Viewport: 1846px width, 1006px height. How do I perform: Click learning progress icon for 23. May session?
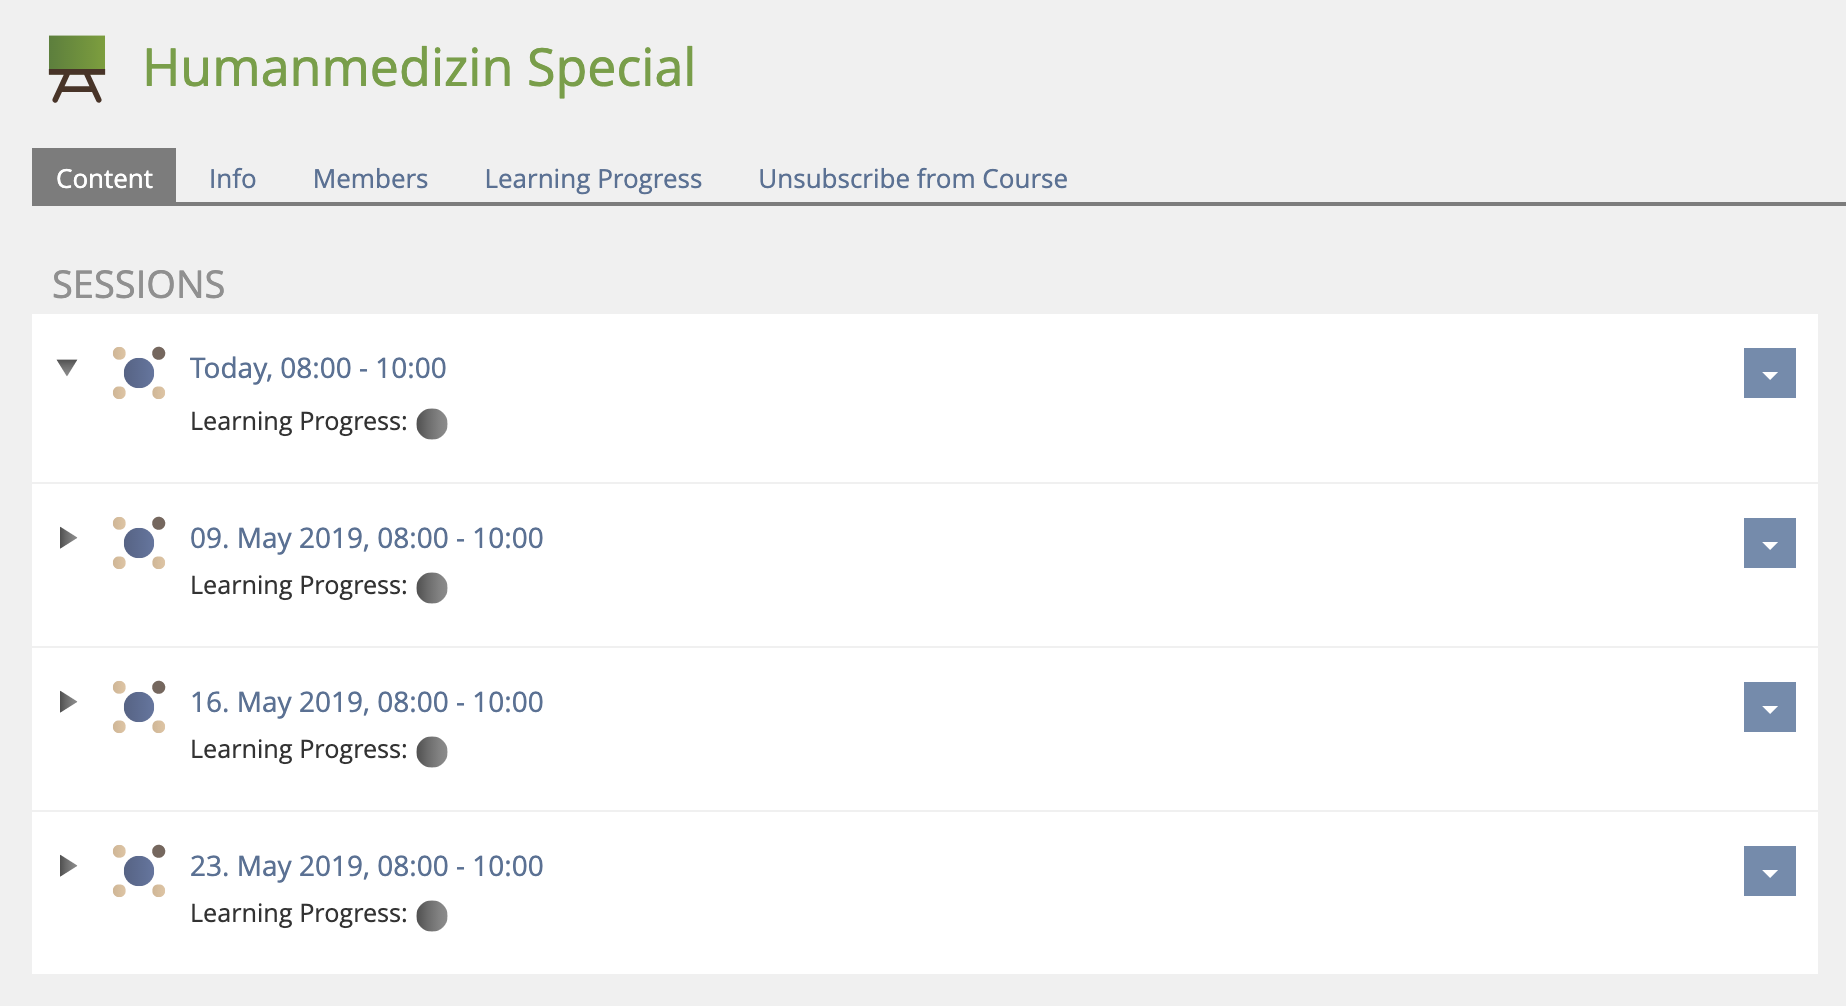click(x=432, y=916)
